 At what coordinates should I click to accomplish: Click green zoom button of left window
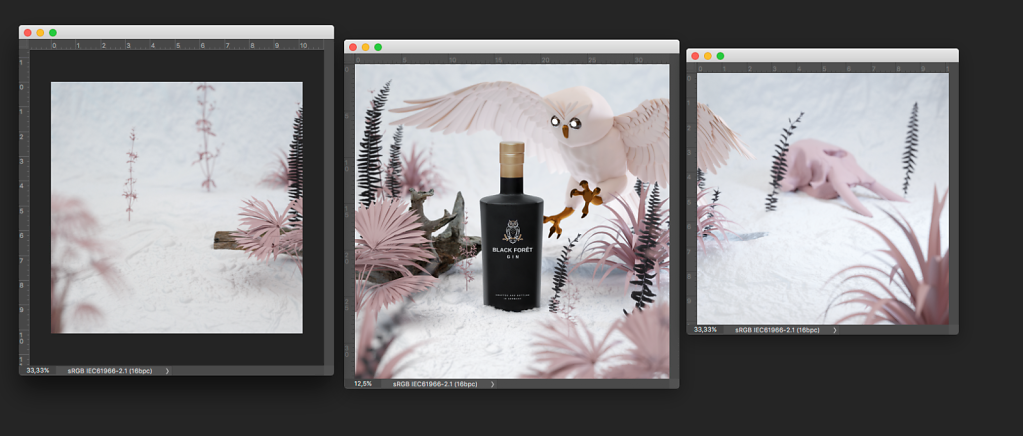click(x=53, y=33)
